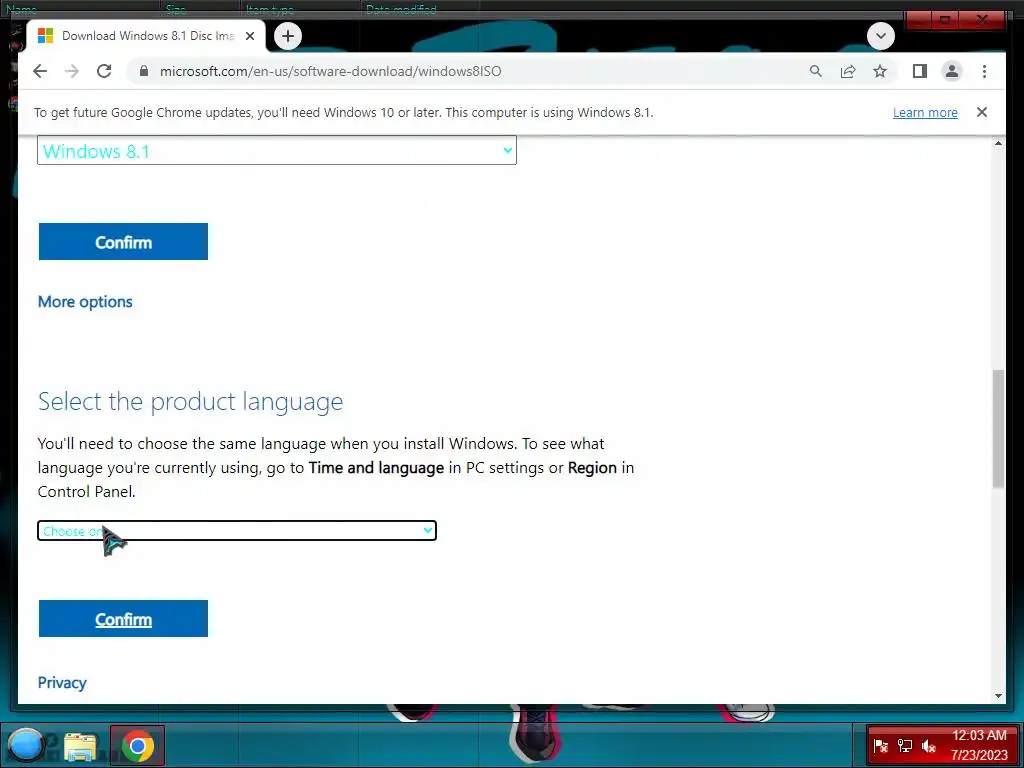Screen dimensions: 1024x768
Task: Open Action Center flag tray icon
Action: point(880,746)
